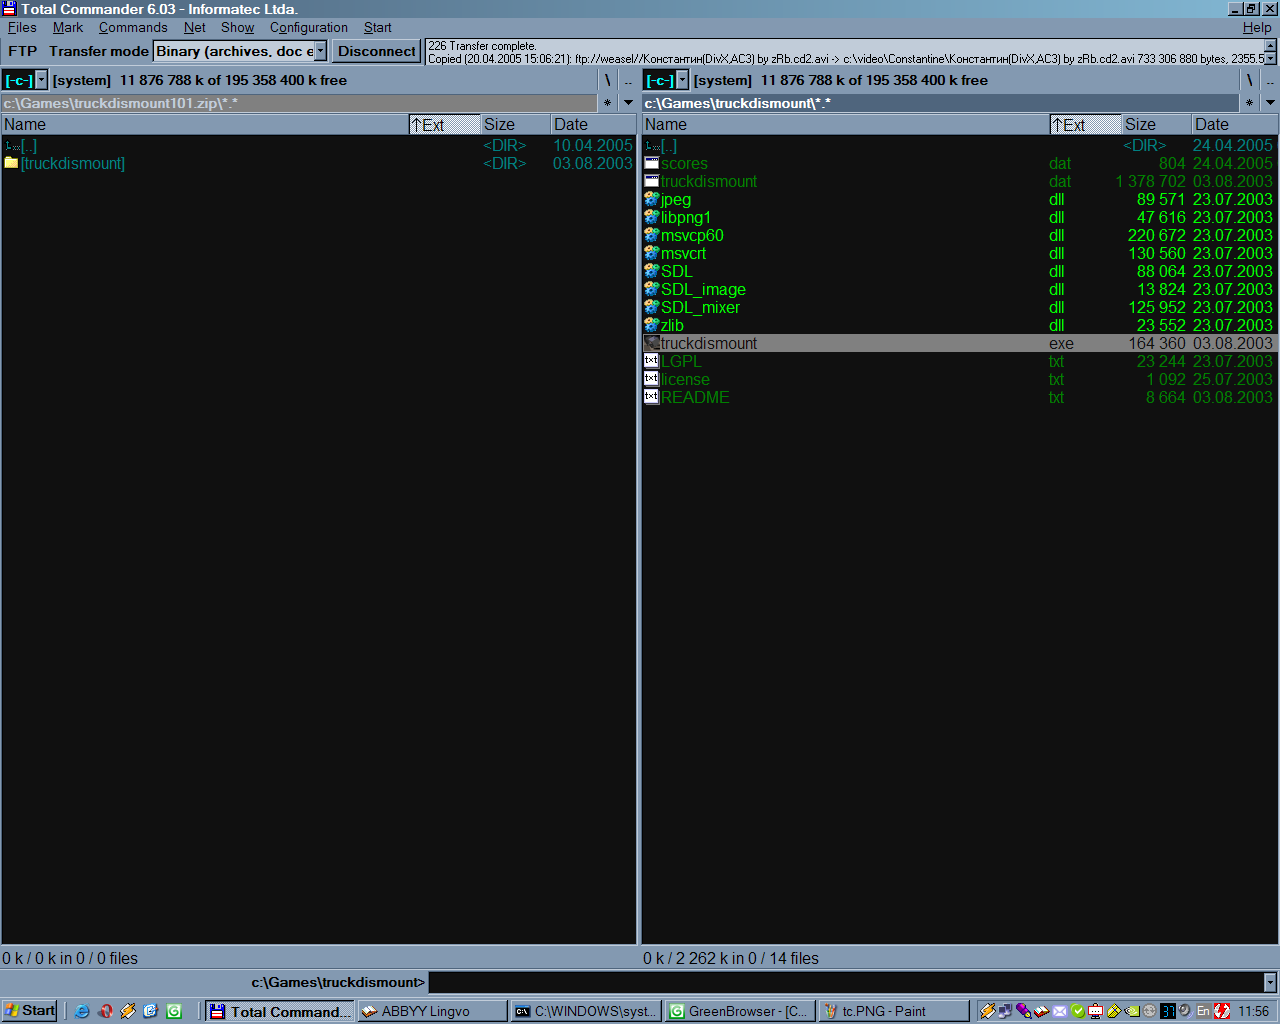Click the En language indicator in tray
Viewport: 1280px width, 1024px height.
(x=1203, y=1011)
